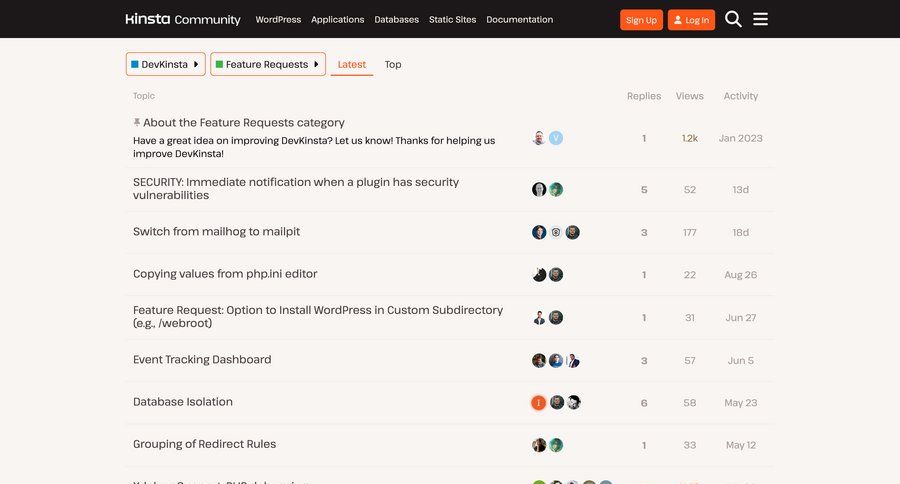This screenshot has width=900, height=484.
Task: Open 'Database Isolation' topic
Action: tap(183, 402)
